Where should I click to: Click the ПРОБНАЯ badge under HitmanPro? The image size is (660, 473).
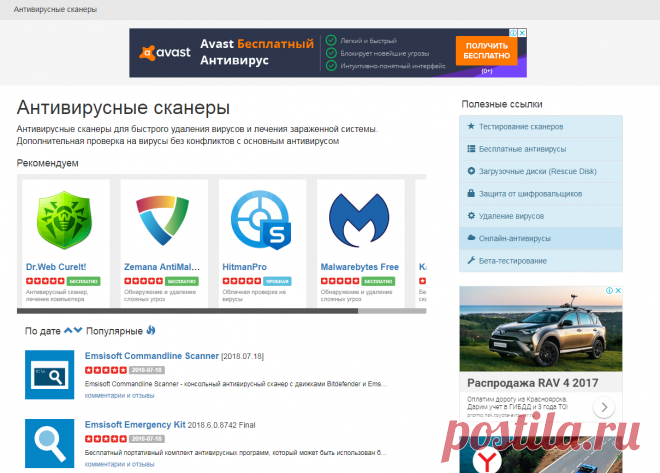coord(277,281)
